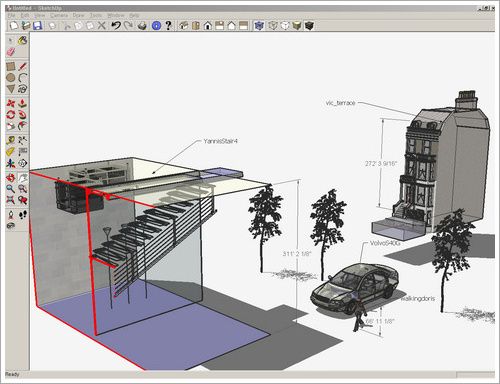Select the Freehand tool

[x=22, y=89]
